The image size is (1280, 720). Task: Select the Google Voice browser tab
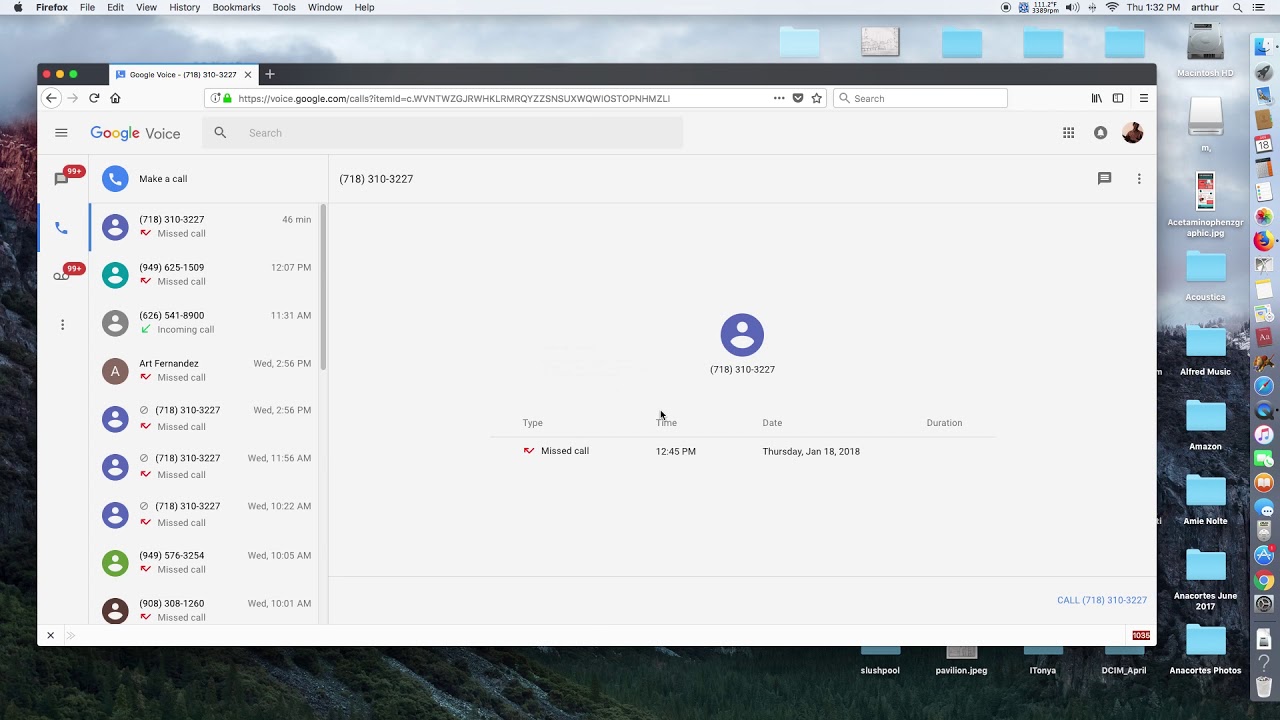(x=182, y=74)
